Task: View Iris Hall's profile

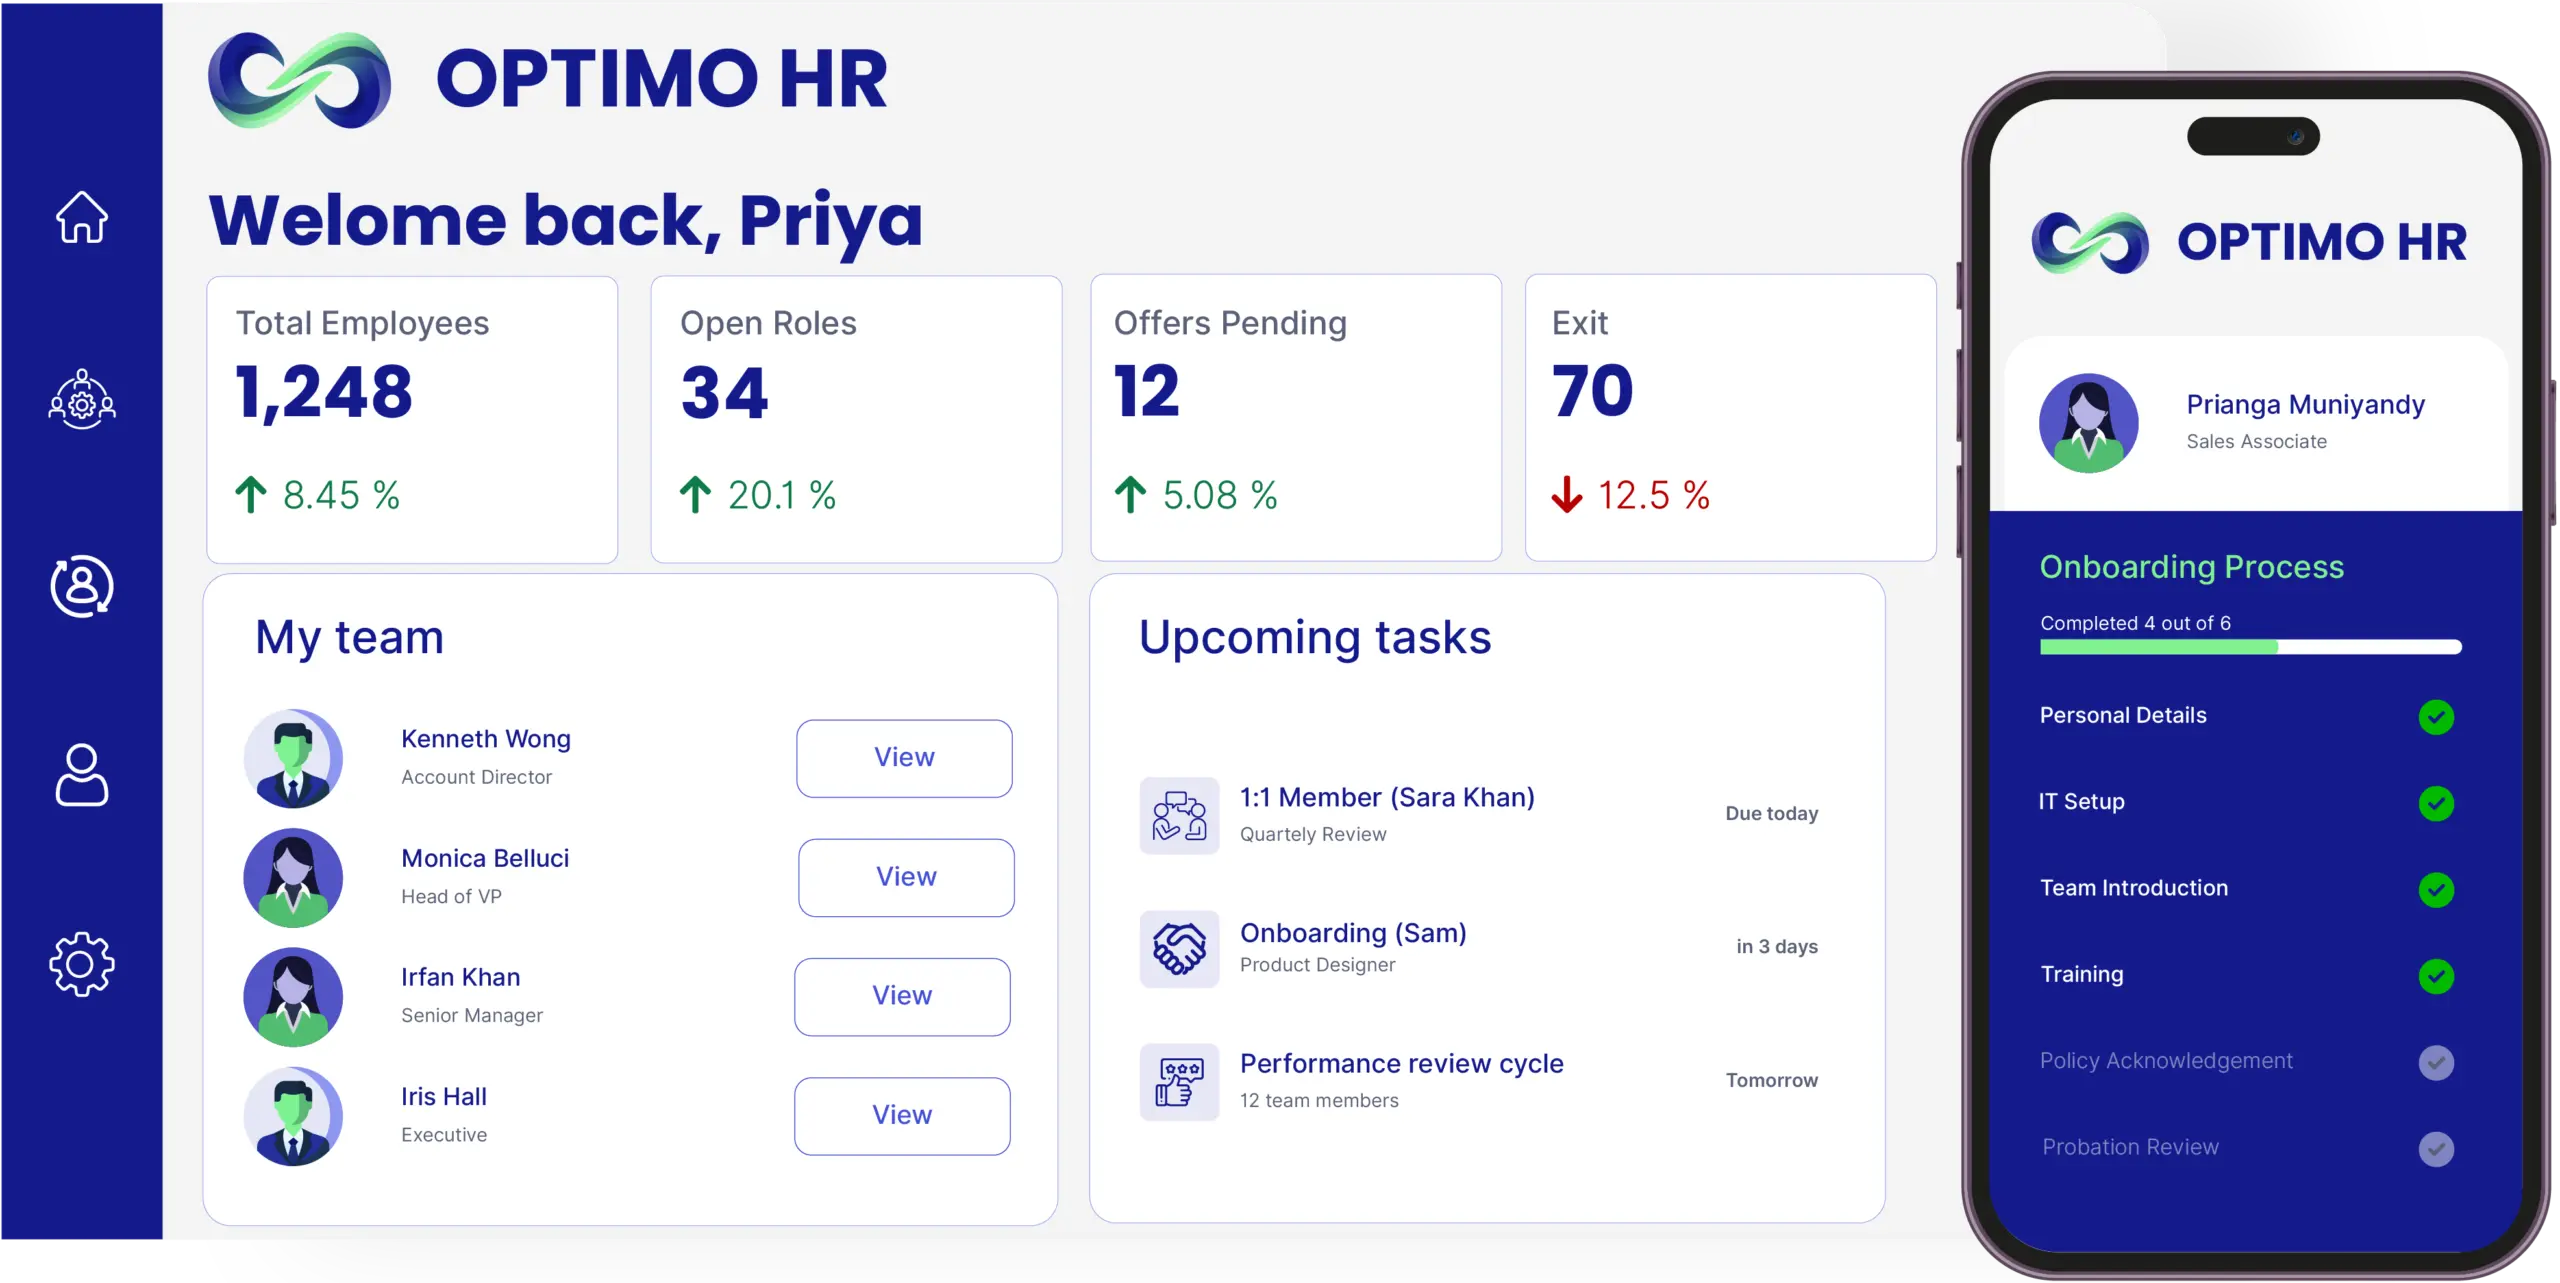Action: pos(902,1115)
